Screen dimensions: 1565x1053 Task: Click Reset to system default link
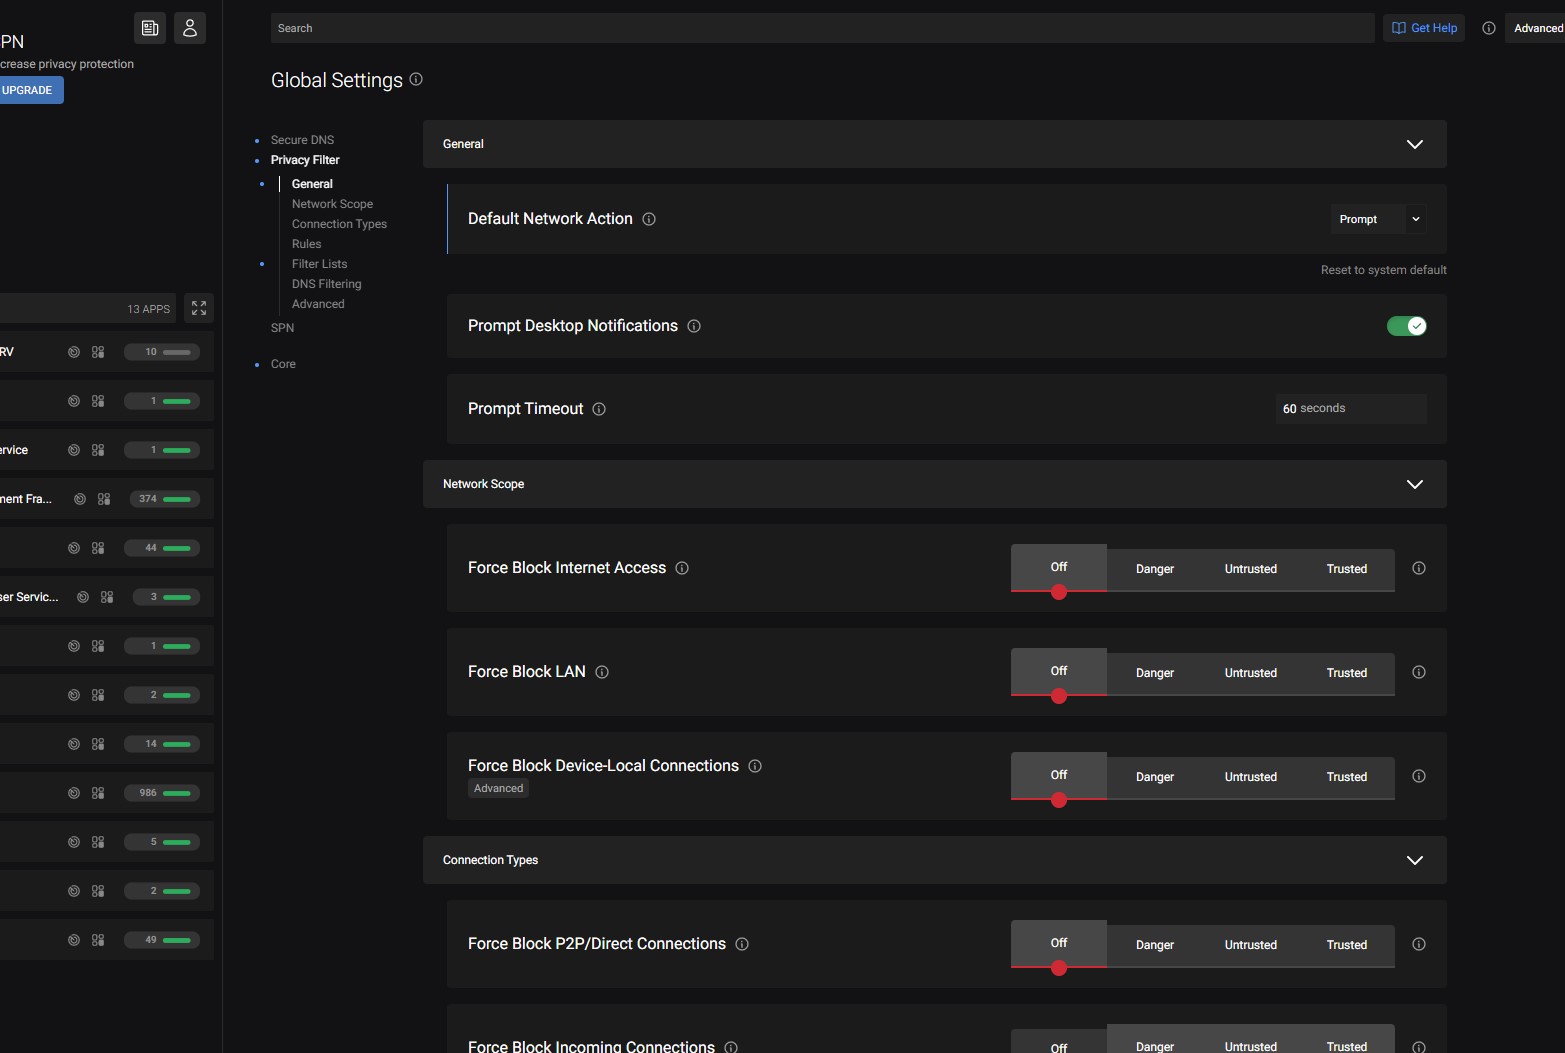1383,270
